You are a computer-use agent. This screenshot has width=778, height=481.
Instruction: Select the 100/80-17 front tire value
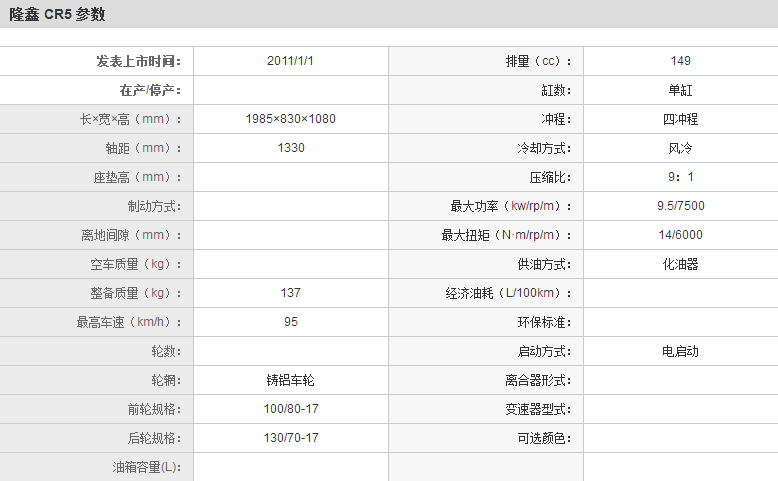pos(290,409)
